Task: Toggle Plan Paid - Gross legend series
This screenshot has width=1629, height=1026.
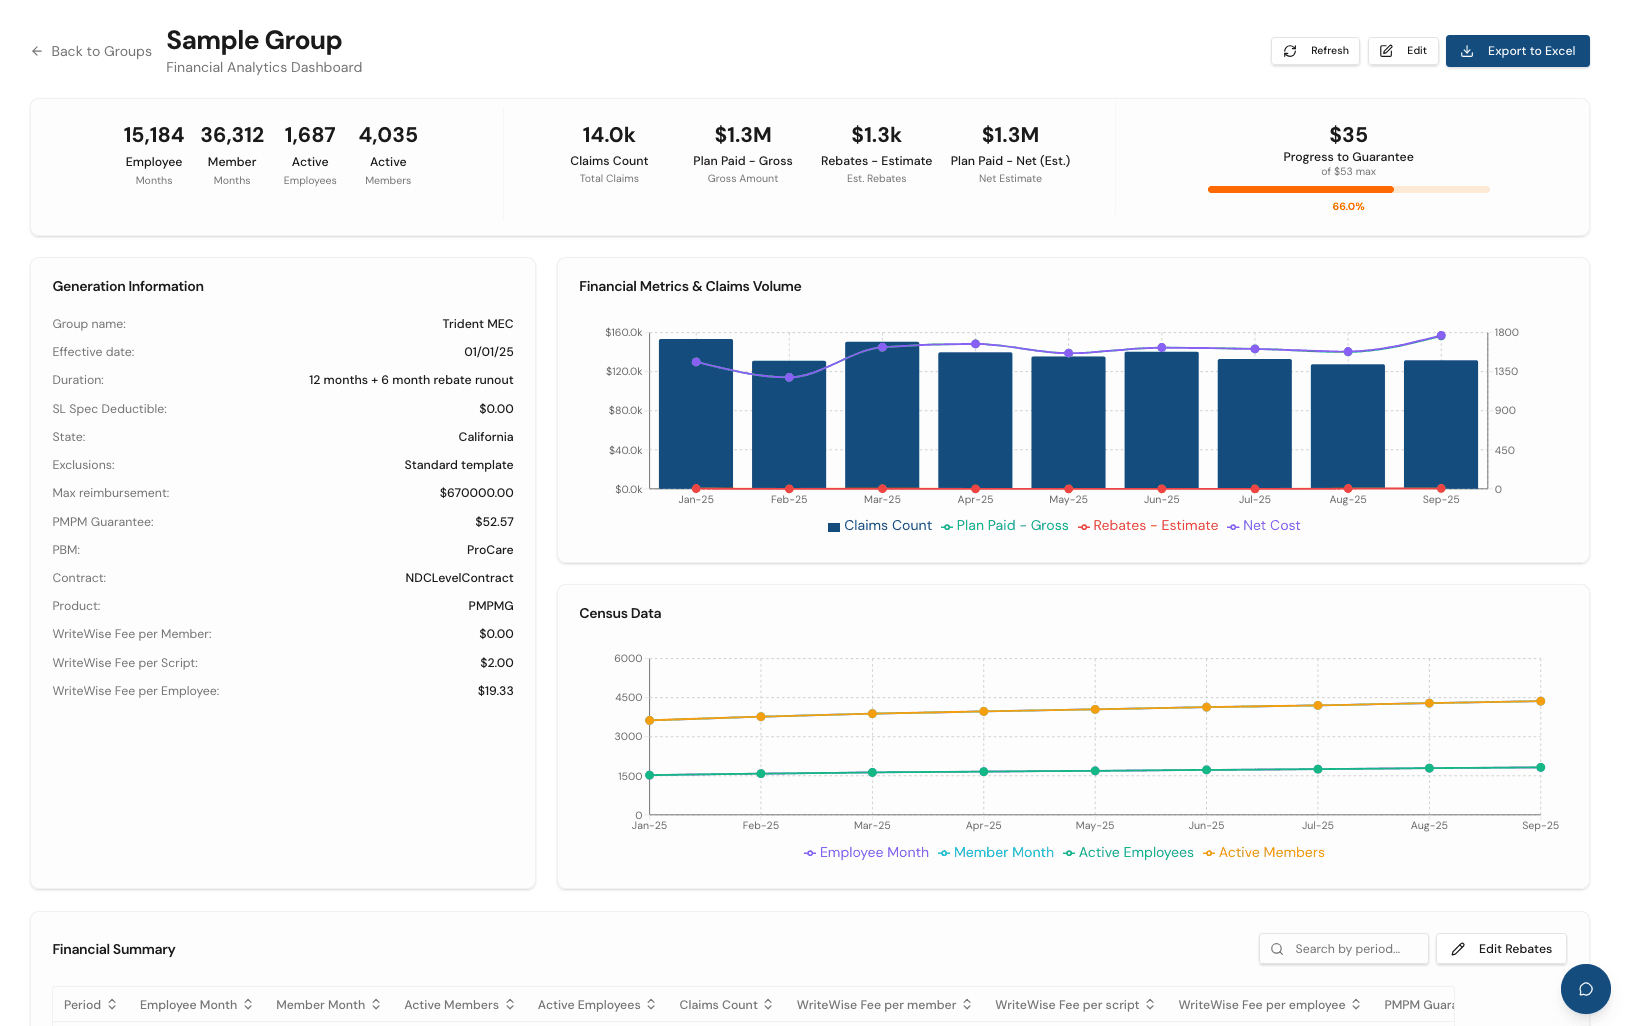Action: 1004,526
